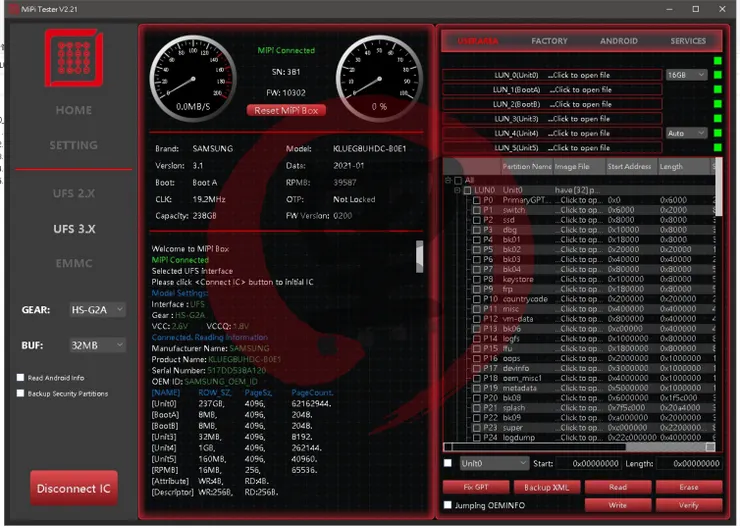
Task: Click the Image File cell for P21 splash
Action: [579, 408]
